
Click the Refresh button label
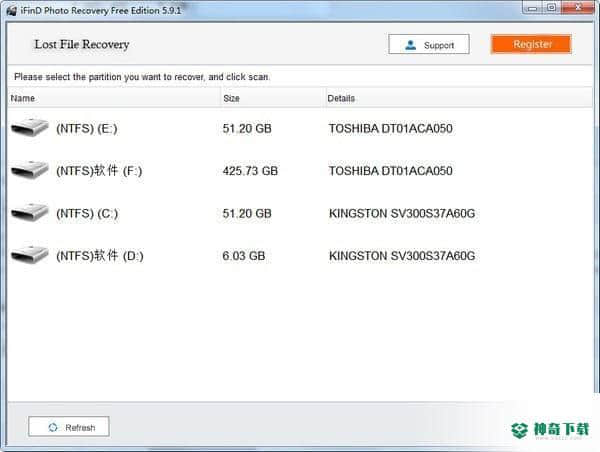tap(80, 428)
